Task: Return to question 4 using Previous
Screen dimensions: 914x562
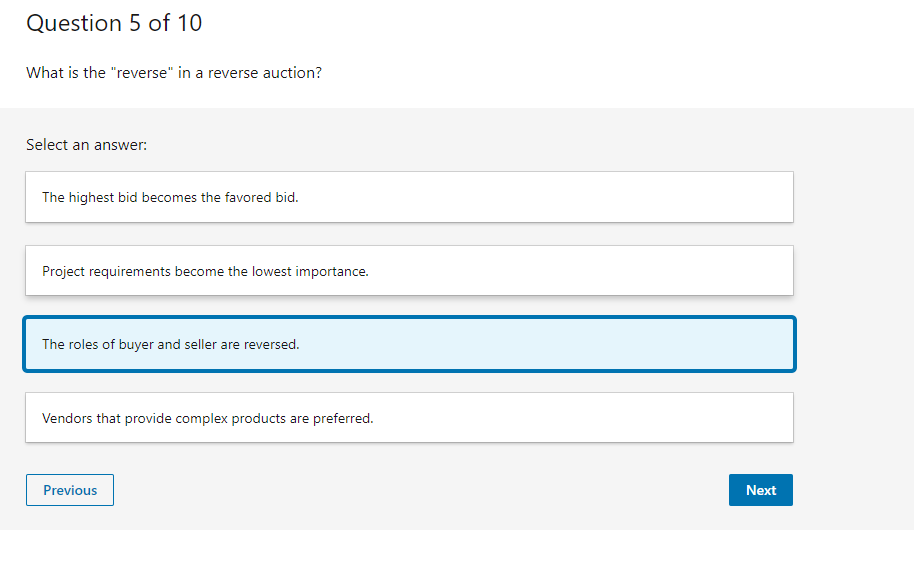Action: pos(70,490)
